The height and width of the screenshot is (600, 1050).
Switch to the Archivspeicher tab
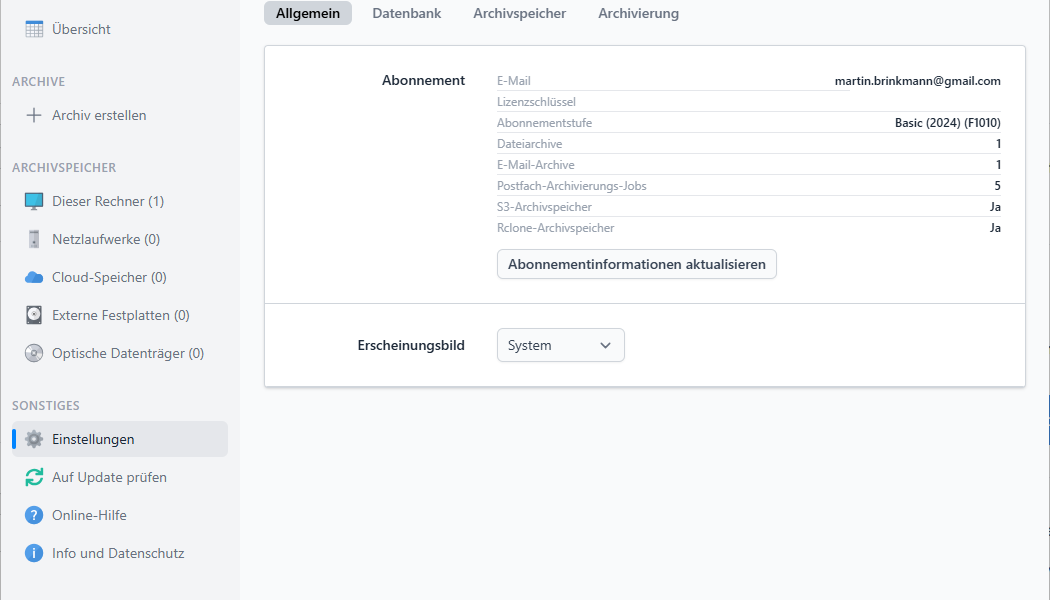[x=519, y=13]
